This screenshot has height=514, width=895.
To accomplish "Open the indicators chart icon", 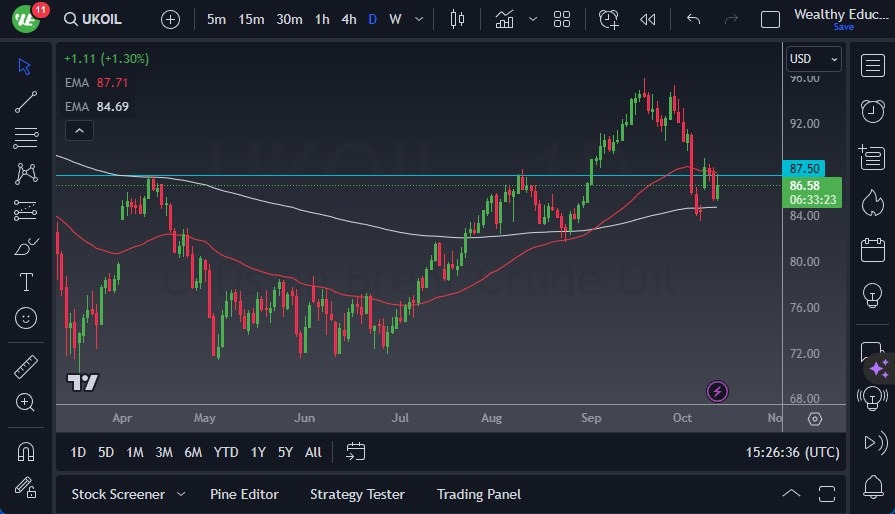I will point(504,19).
